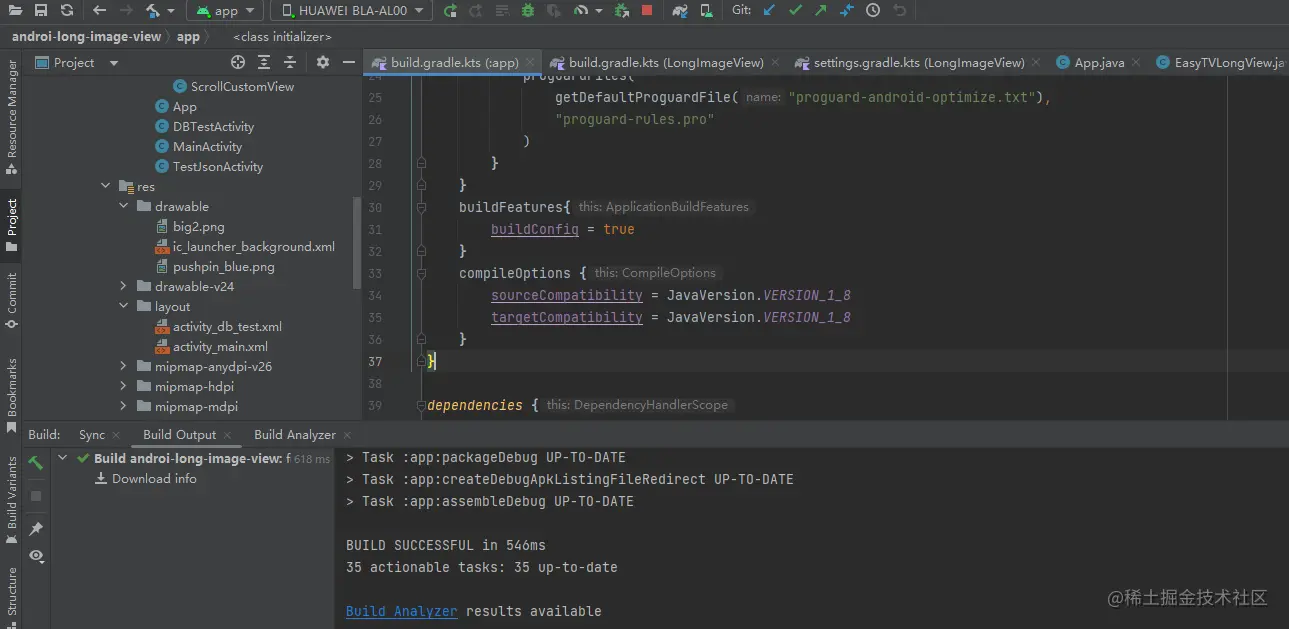
Task: Open the EasyTVLongView.java editor tab
Action: tap(1219, 62)
